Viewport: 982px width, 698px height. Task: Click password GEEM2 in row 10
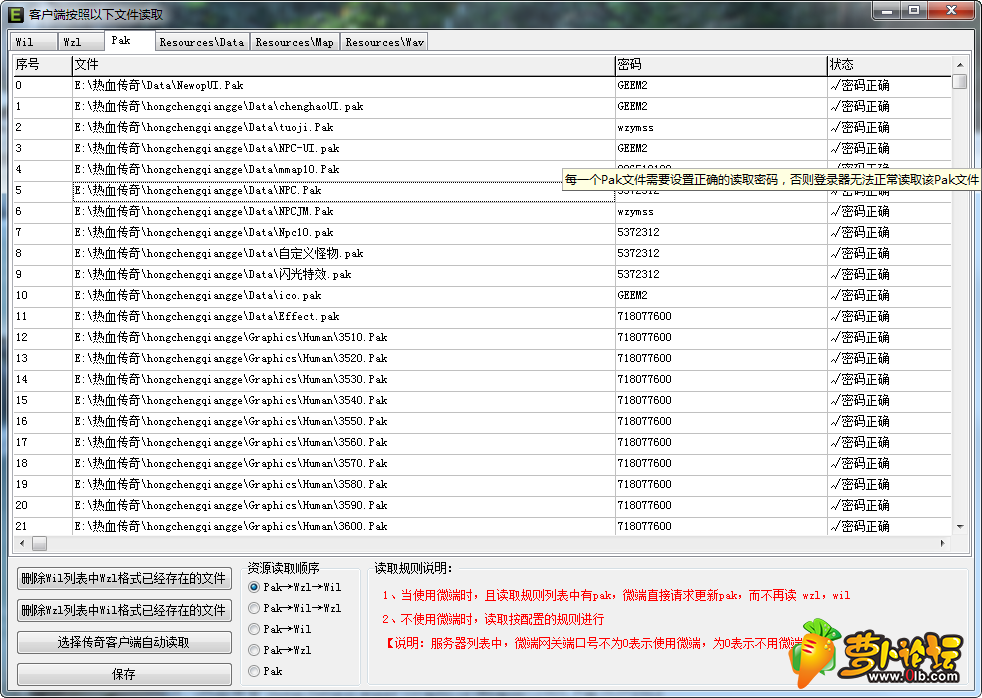[632, 295]
